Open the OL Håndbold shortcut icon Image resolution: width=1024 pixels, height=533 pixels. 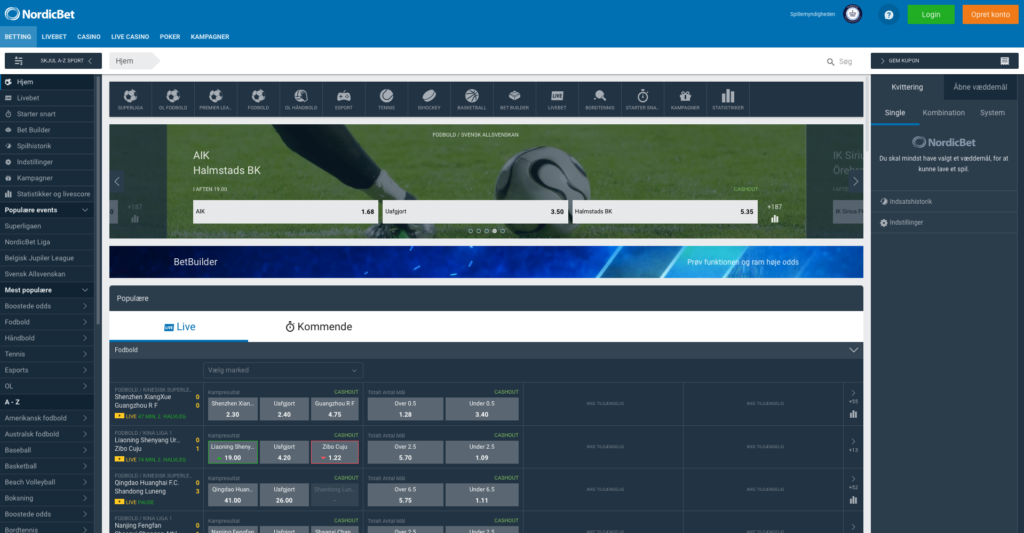[x=300, y=99]
